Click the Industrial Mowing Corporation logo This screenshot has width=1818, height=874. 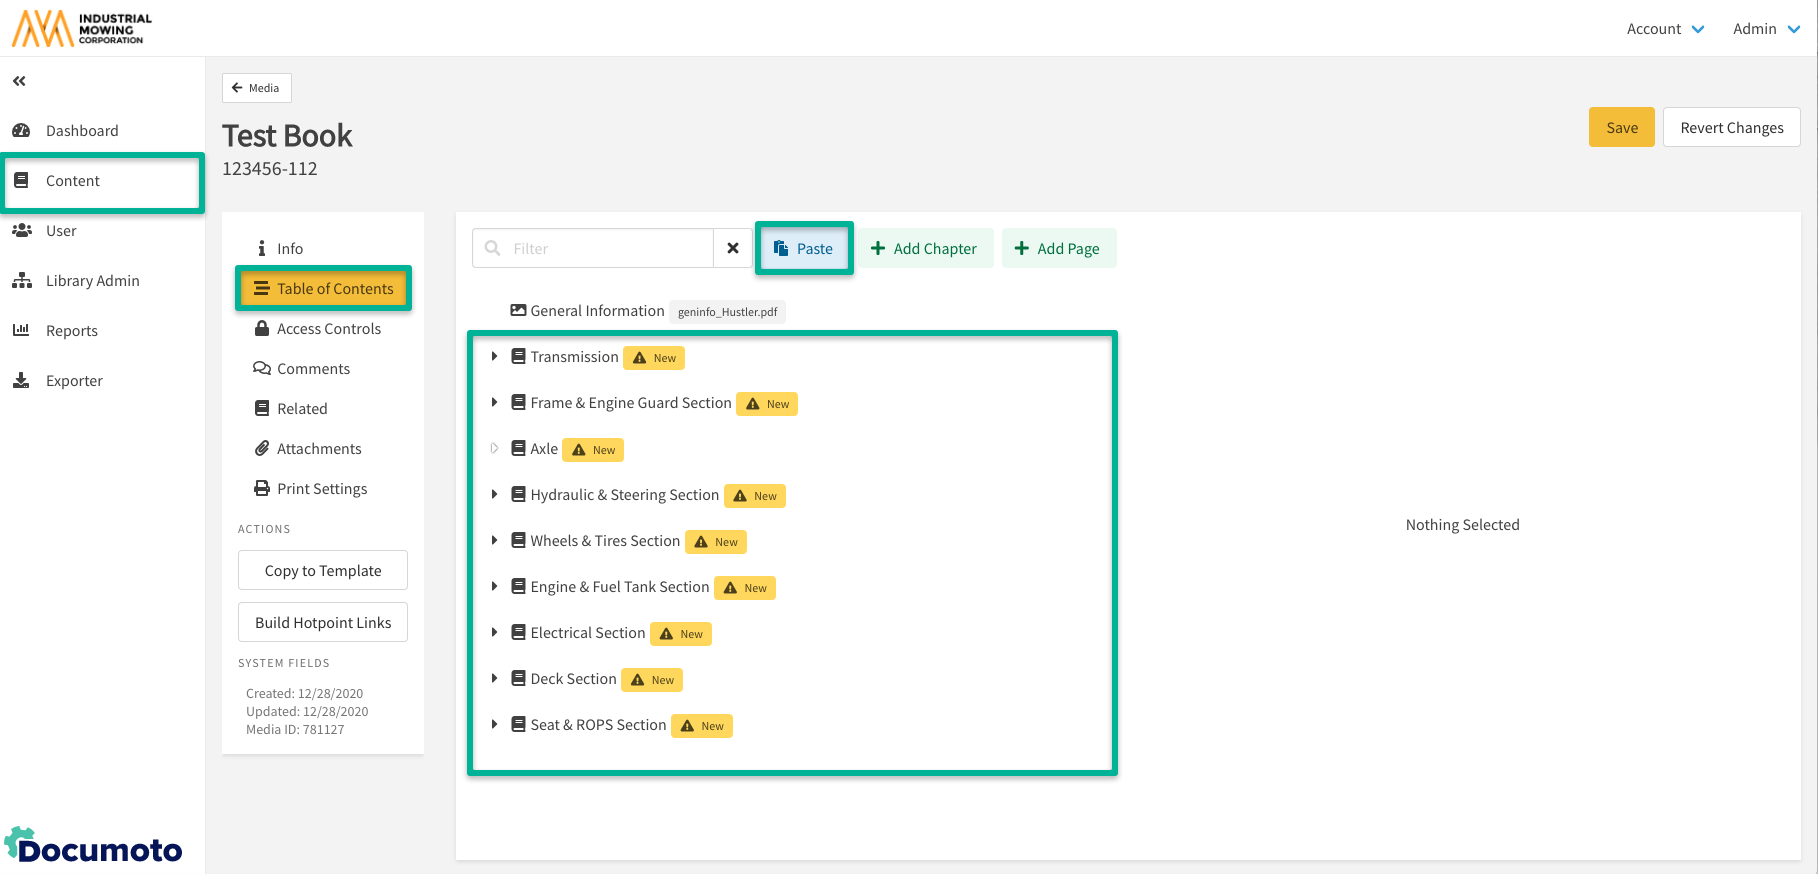pyautogui.click(x=82, y=29)
